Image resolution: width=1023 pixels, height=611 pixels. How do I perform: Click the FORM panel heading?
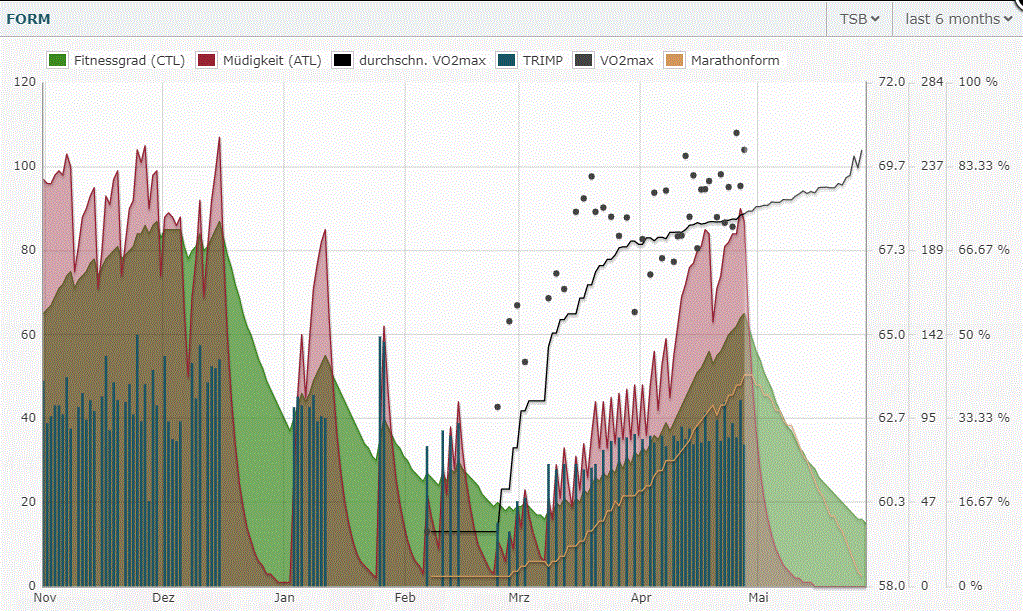(28, 18)
